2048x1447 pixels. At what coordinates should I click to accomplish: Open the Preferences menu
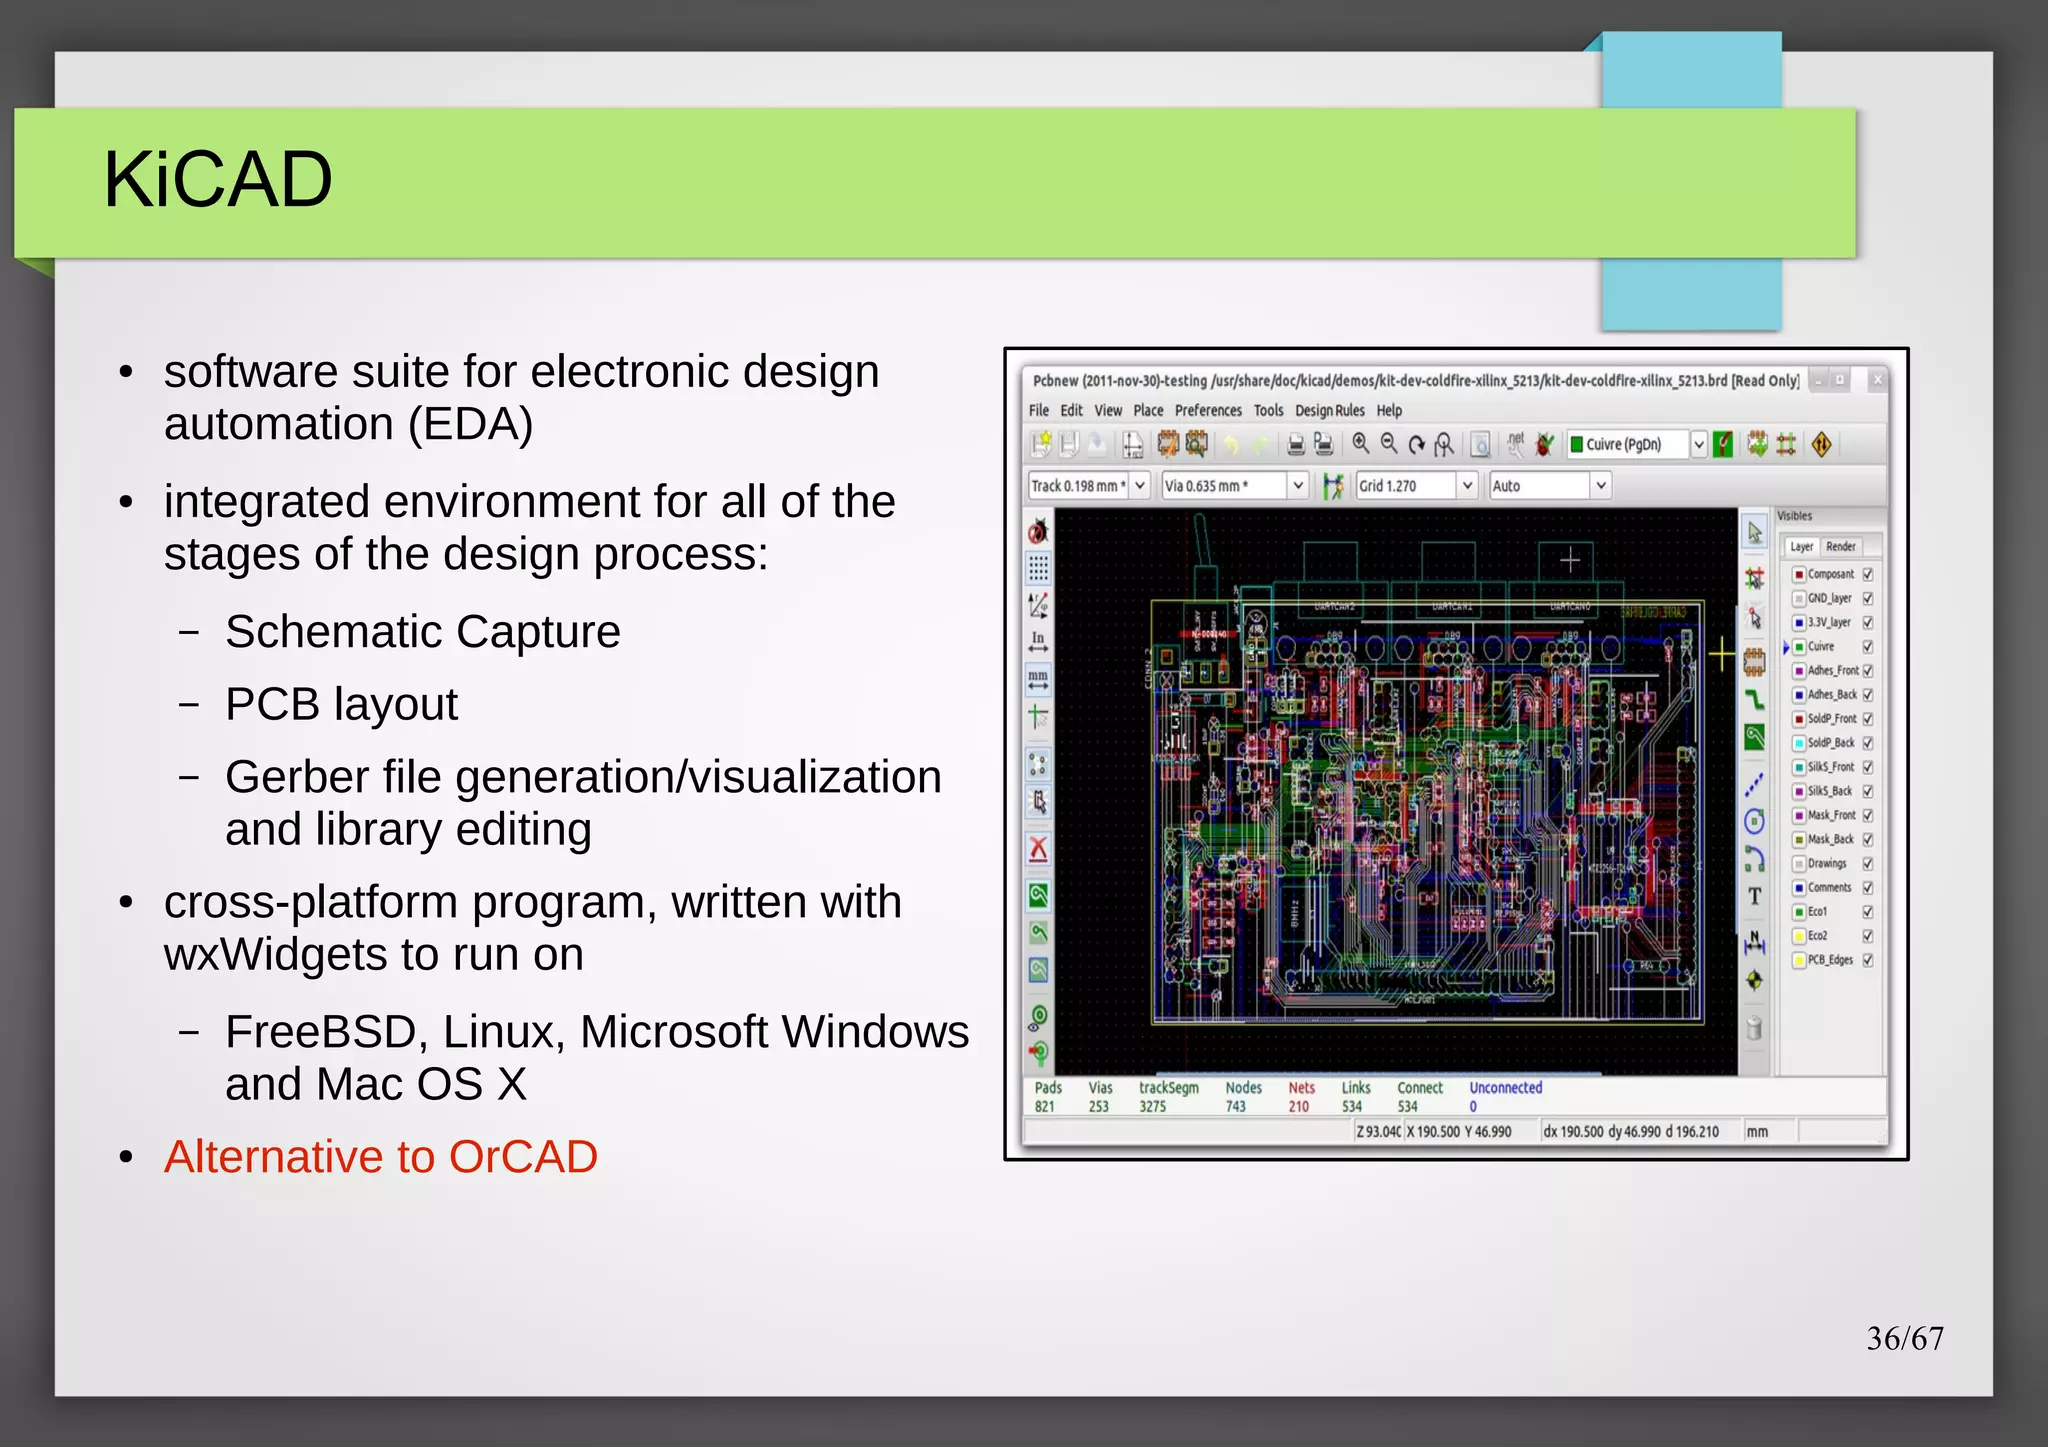click(x=1207, y=411)
